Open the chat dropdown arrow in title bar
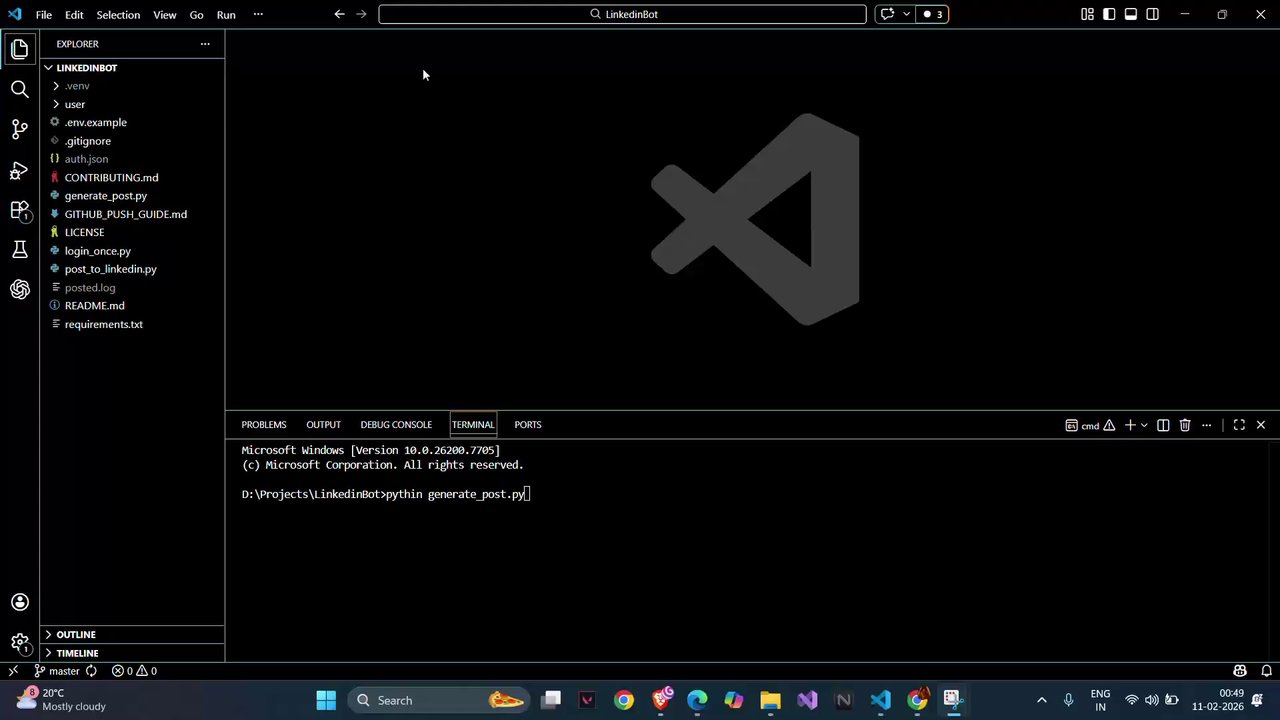Image resolution: width=1280 pixels, height=720 pixels. 906,14
